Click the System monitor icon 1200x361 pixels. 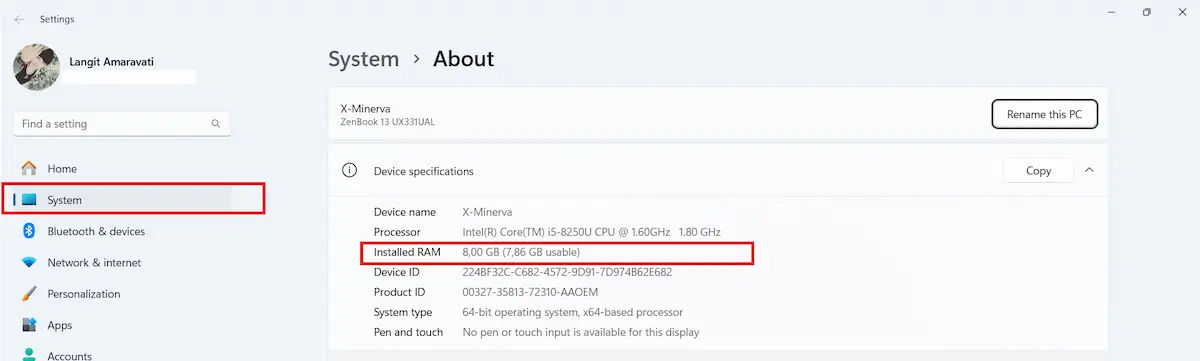point(29,200)
